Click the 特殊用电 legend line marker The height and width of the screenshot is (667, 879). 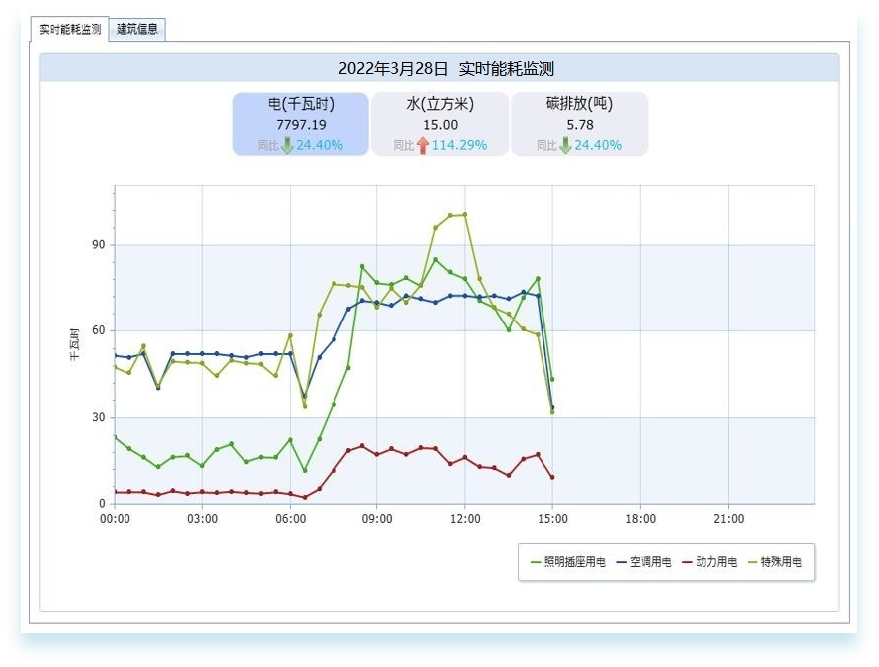tap(755, 563)
